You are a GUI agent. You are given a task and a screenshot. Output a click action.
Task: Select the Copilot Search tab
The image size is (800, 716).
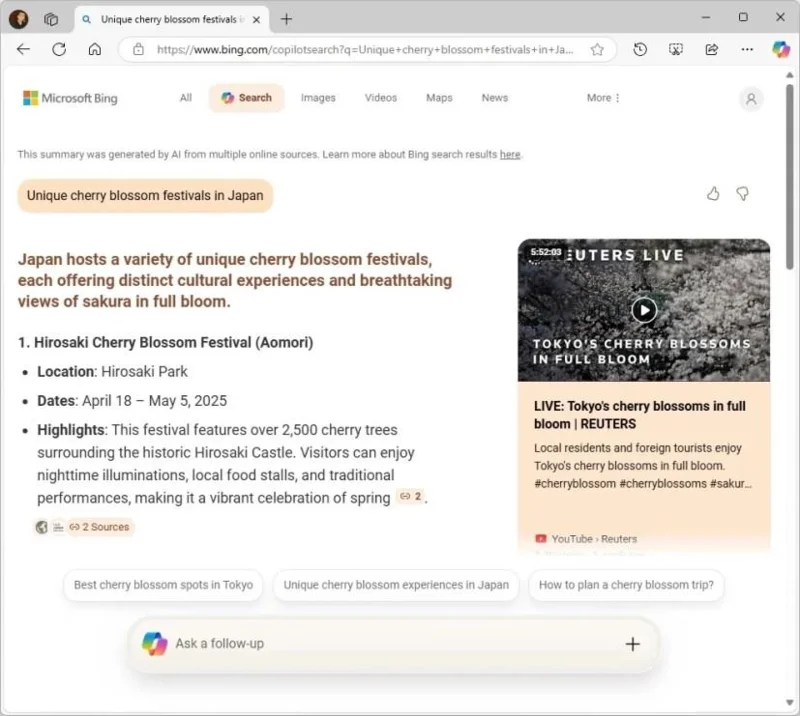[x=246, y=97]
